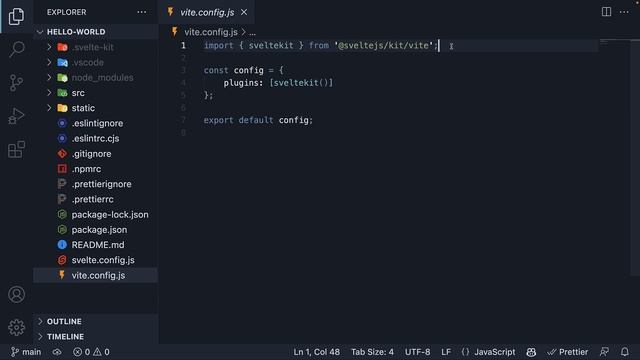Click line number 1 in gutter
The image size is (640, 360).
click(x=183, y=45)
